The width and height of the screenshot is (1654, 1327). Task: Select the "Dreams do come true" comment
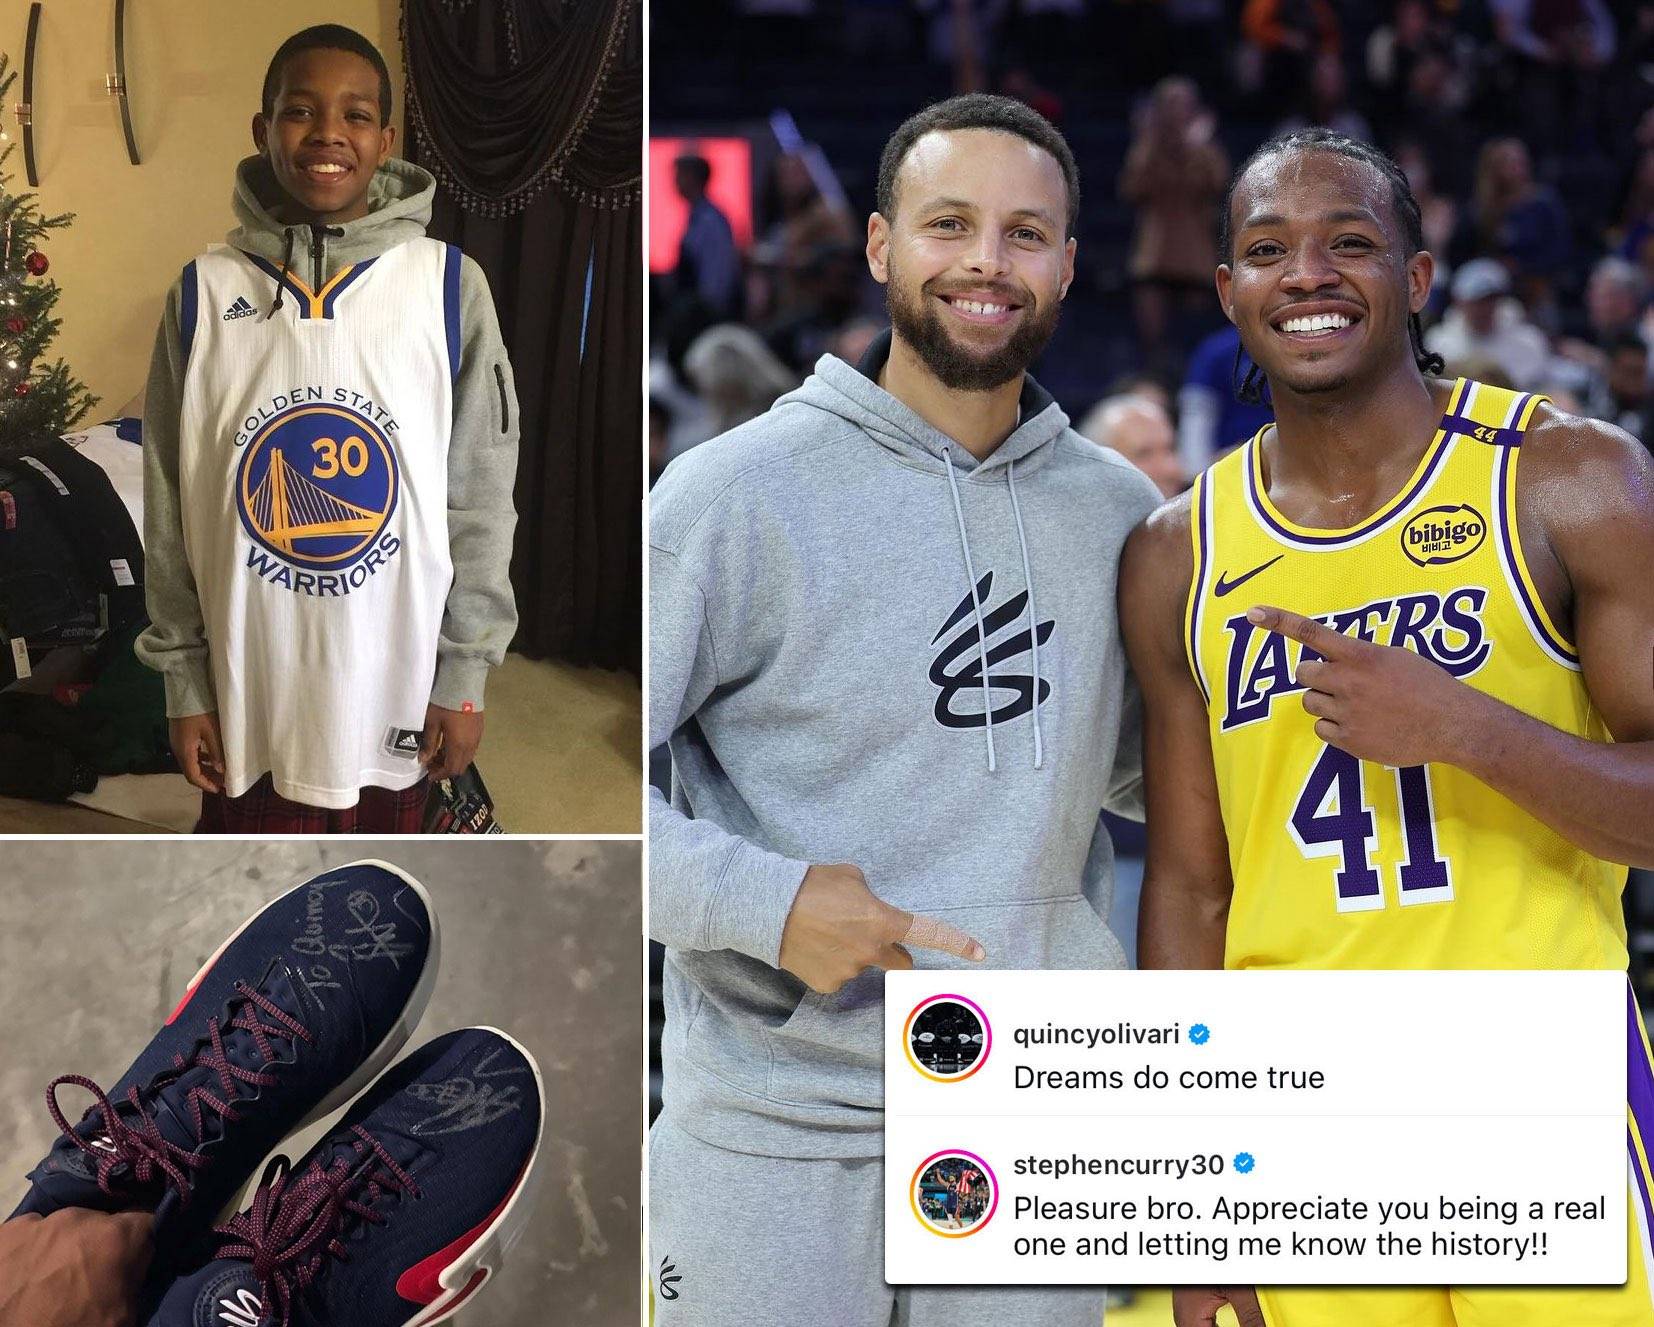tap(1168, 1078)
